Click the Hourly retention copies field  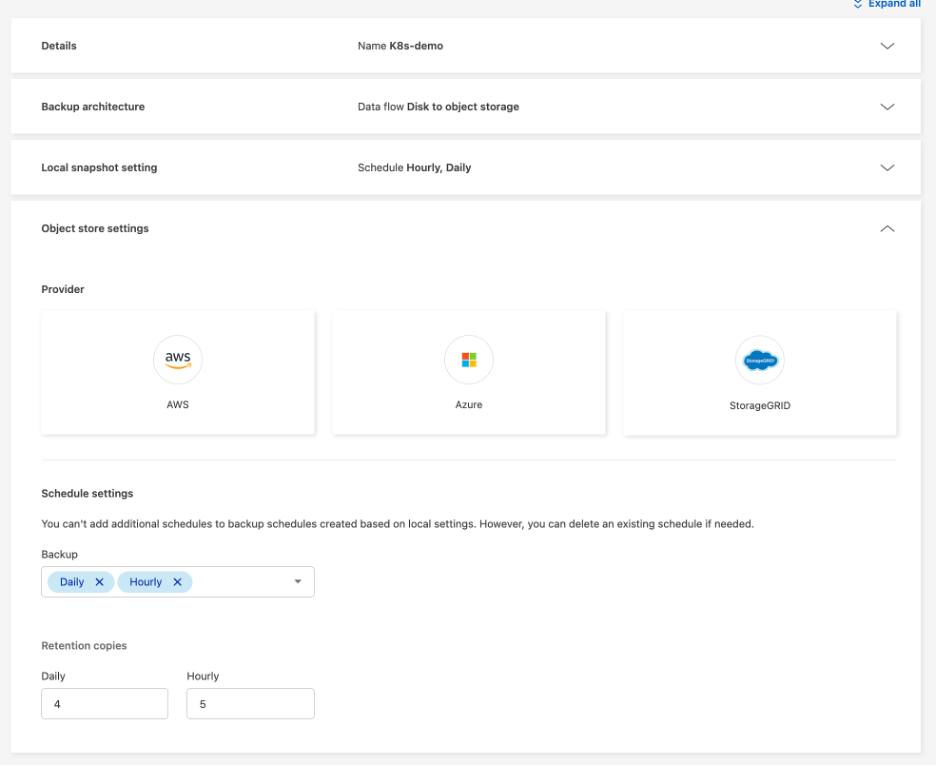click(250, 704)
